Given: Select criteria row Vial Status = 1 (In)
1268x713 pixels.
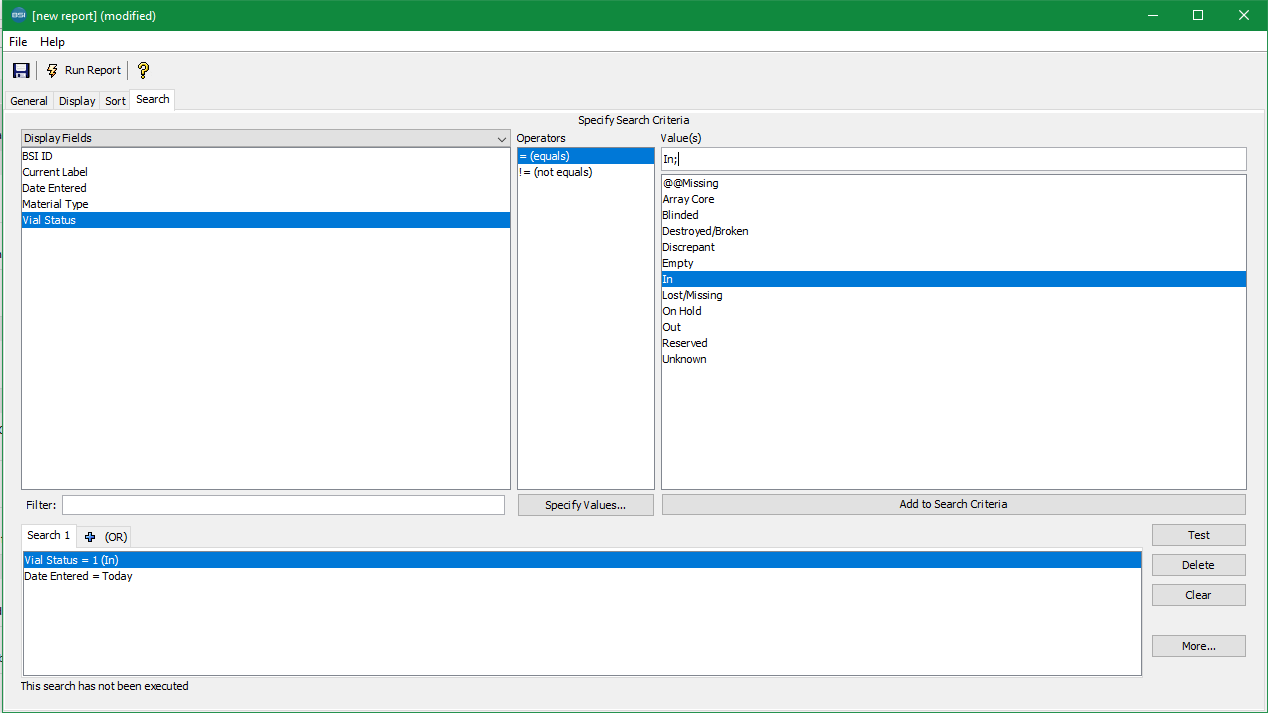Looking at the screenshot, I should click(582, 560).
